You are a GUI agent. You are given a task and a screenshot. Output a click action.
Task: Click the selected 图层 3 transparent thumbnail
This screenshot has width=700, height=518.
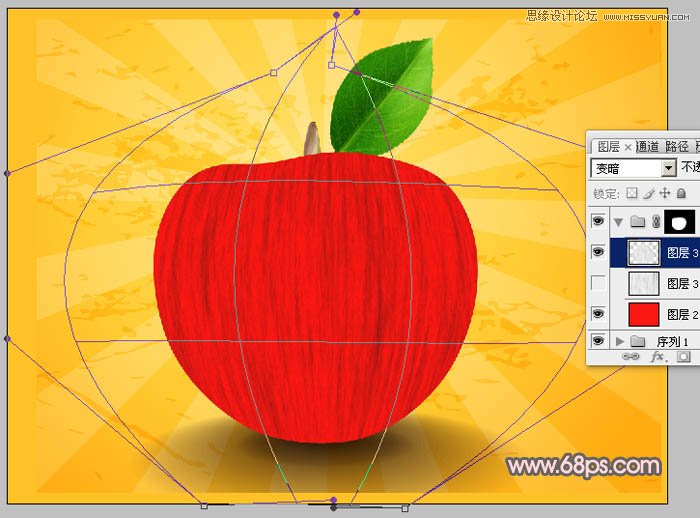coord(643,252)
